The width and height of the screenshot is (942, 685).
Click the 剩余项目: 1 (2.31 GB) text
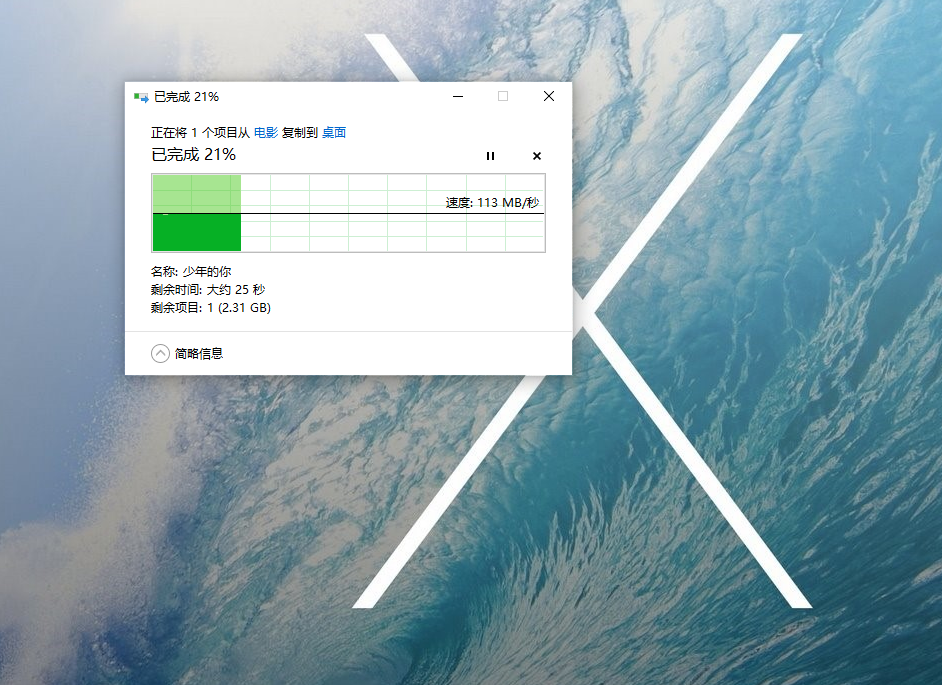coord(211,308)
